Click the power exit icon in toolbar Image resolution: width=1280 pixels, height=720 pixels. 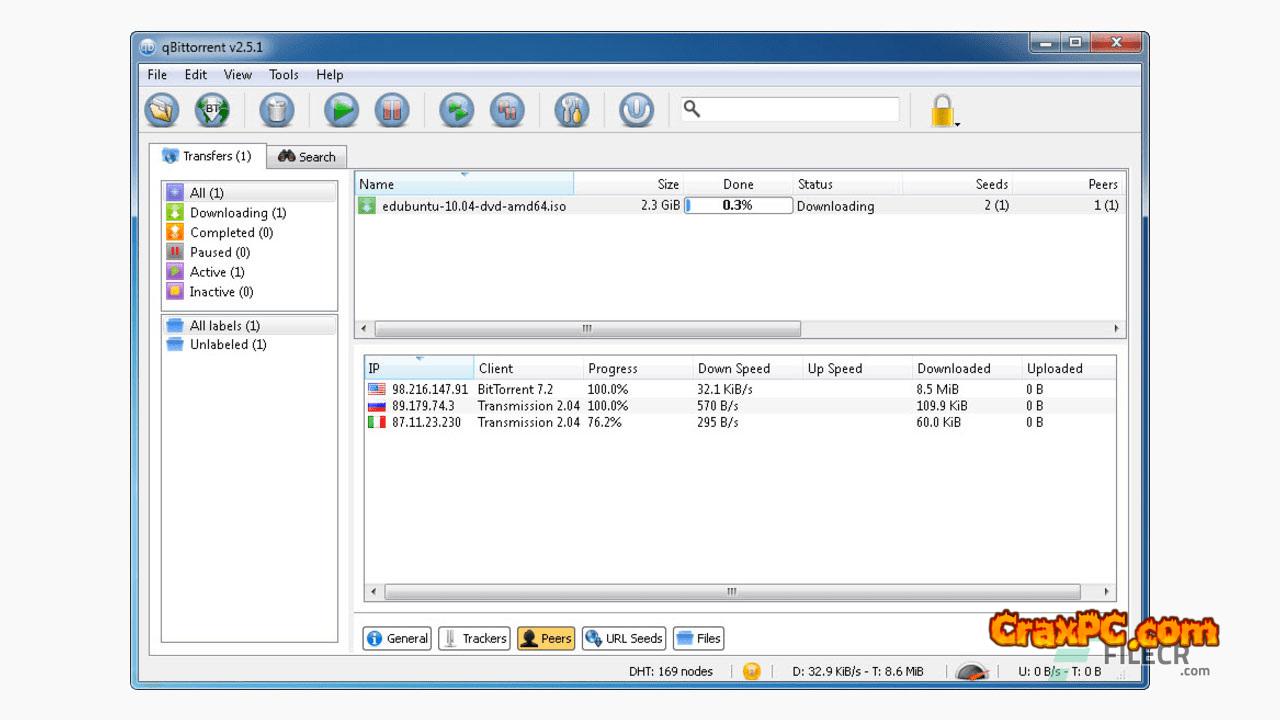point(636,110)
